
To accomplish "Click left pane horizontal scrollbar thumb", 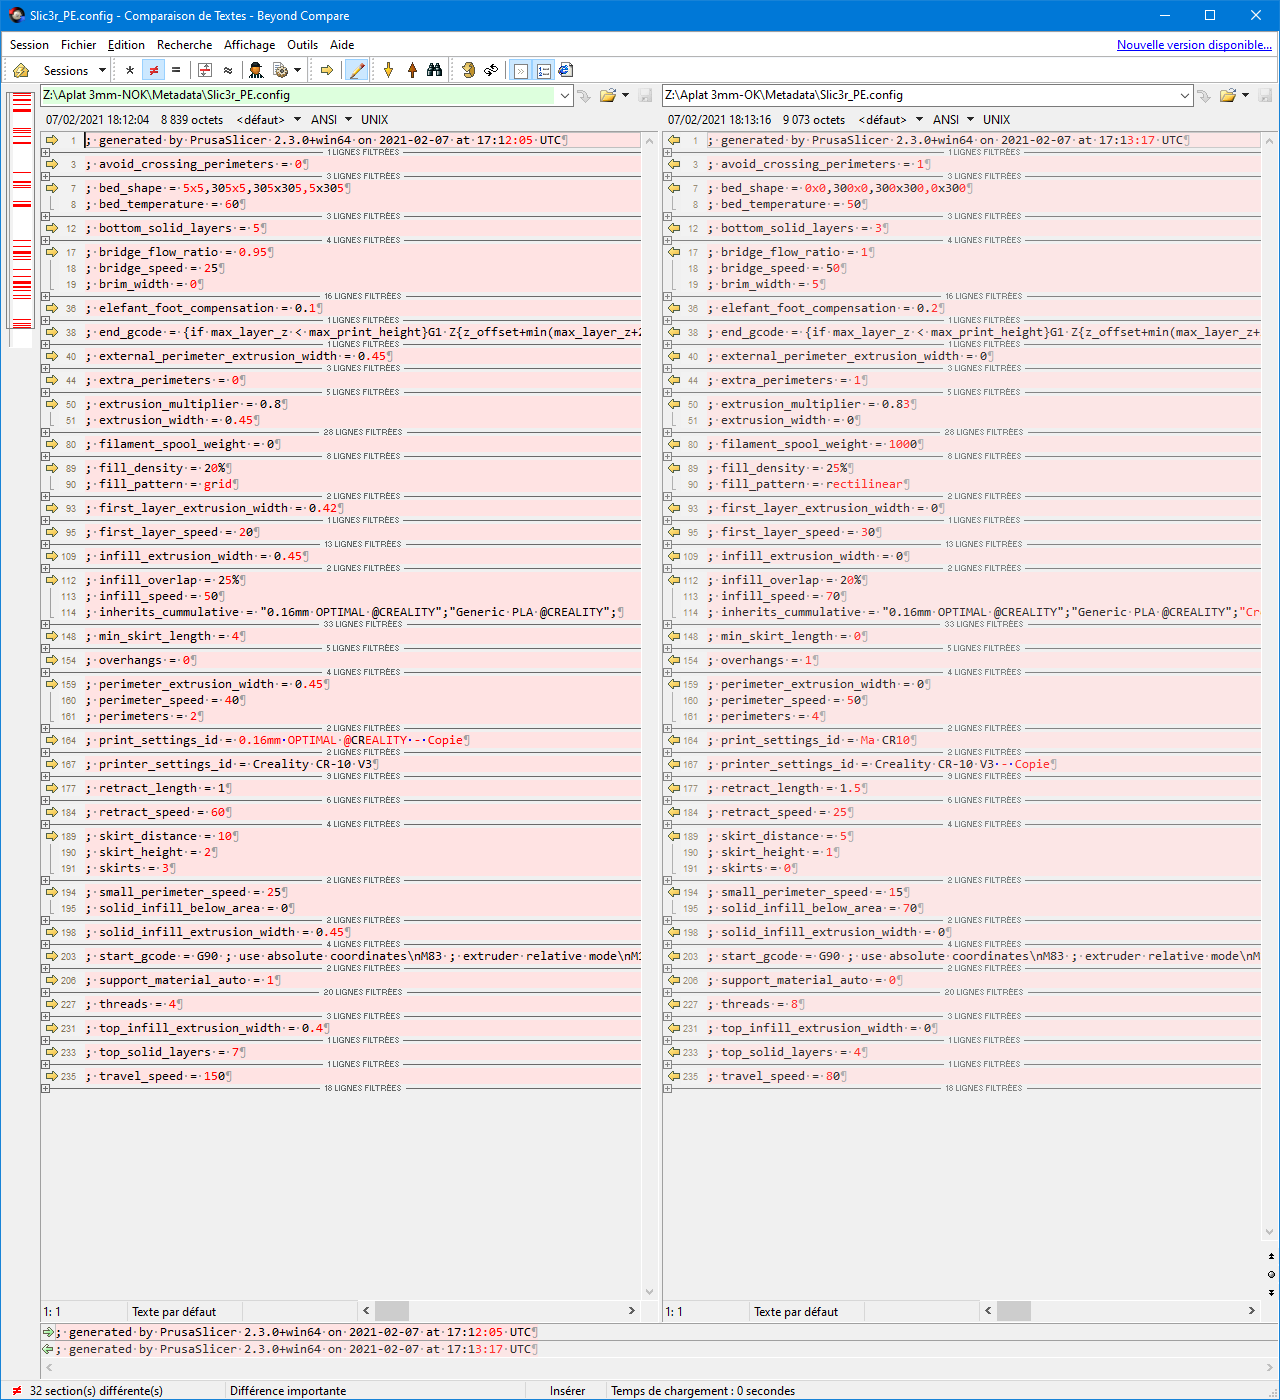I will (x=391, y=1310).
